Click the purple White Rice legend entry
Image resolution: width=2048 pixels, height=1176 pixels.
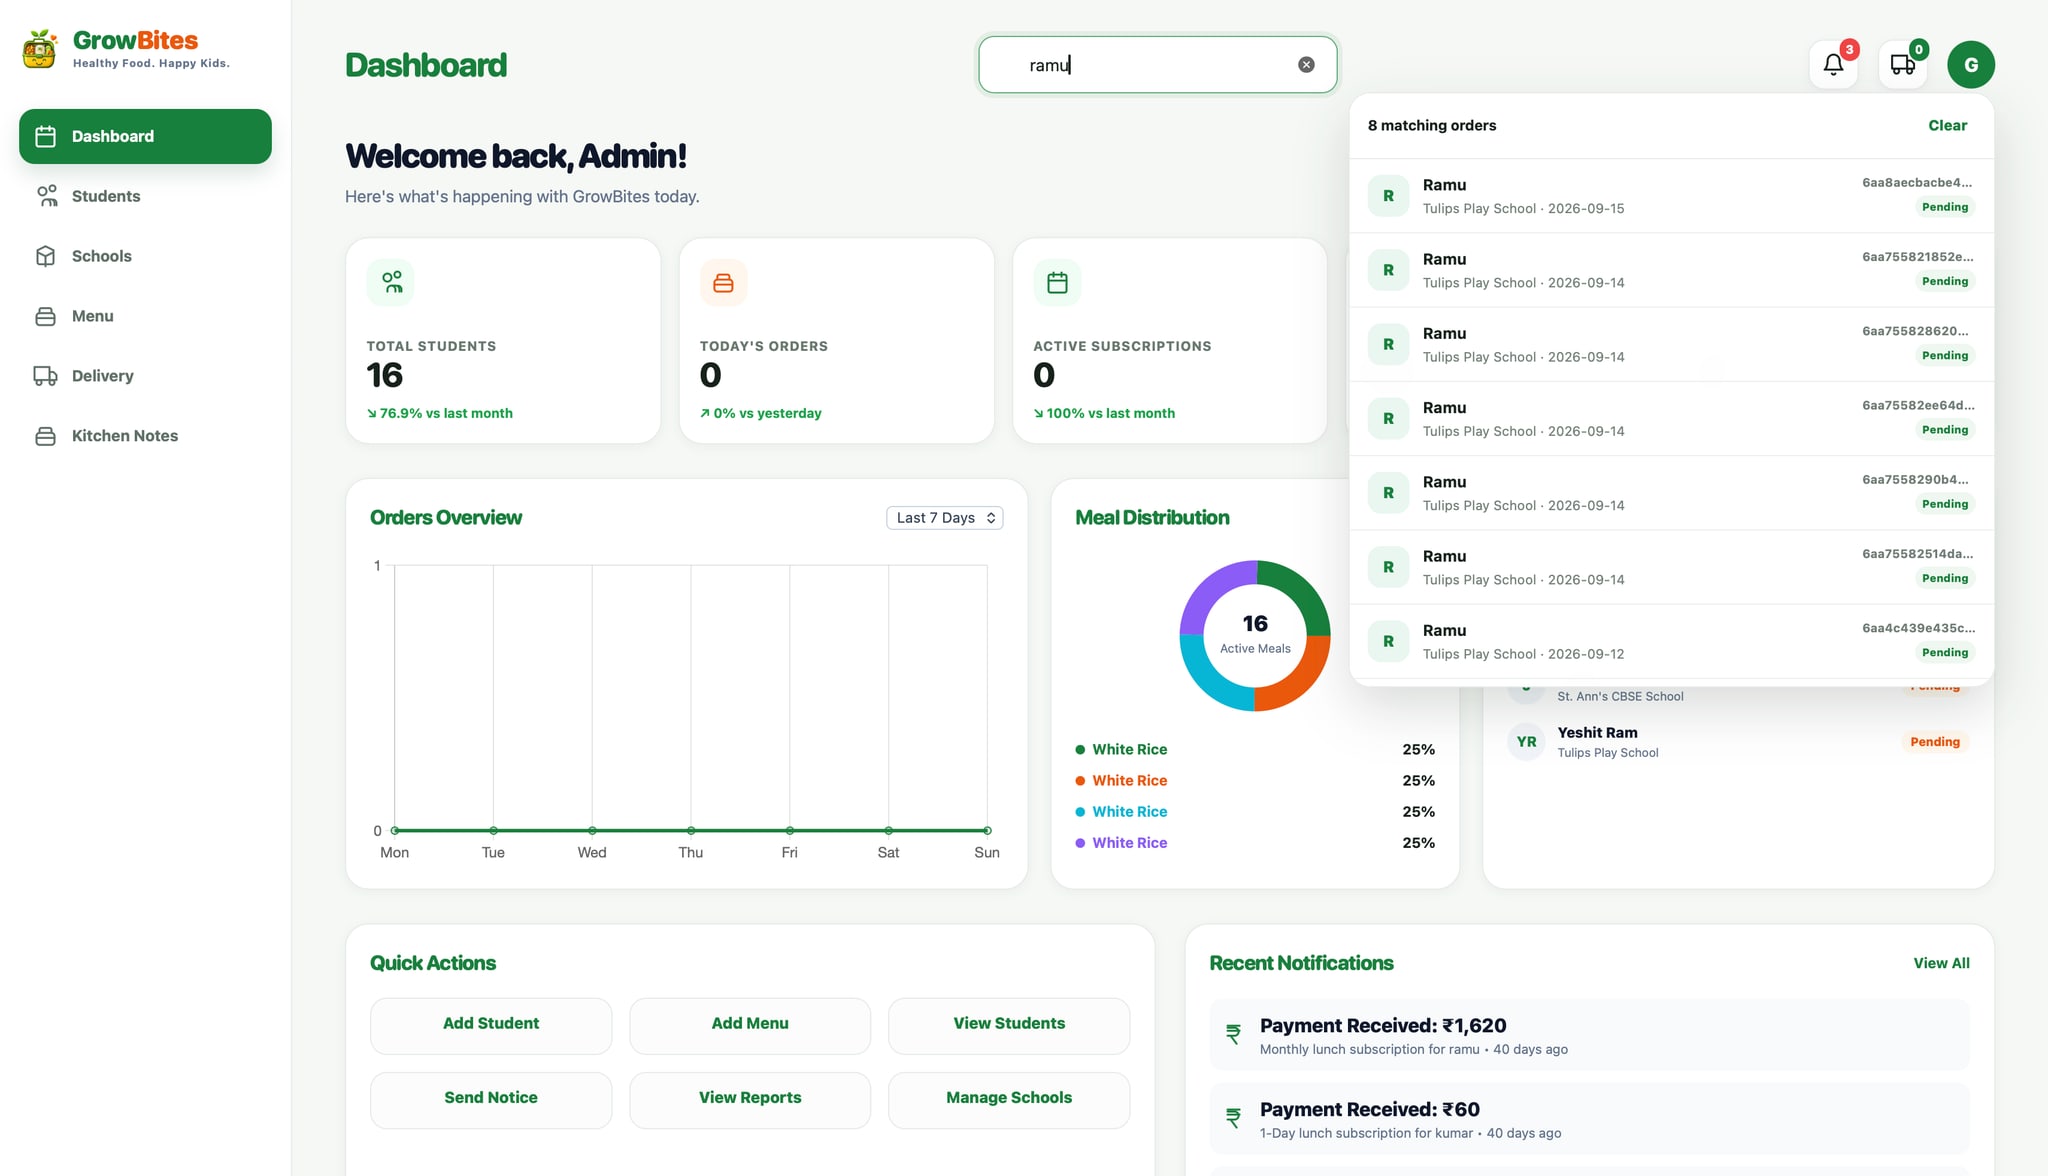(x=1121, y=843)
